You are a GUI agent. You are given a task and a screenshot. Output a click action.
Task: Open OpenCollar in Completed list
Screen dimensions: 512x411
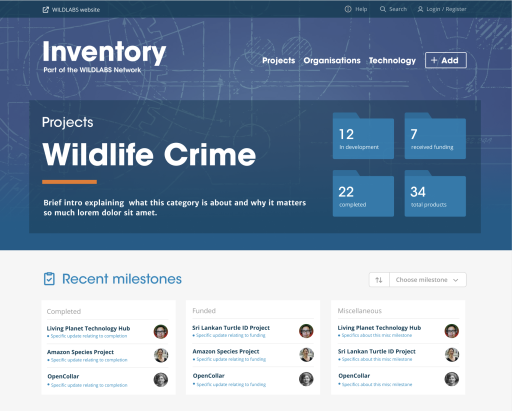(x=63, y=376)
